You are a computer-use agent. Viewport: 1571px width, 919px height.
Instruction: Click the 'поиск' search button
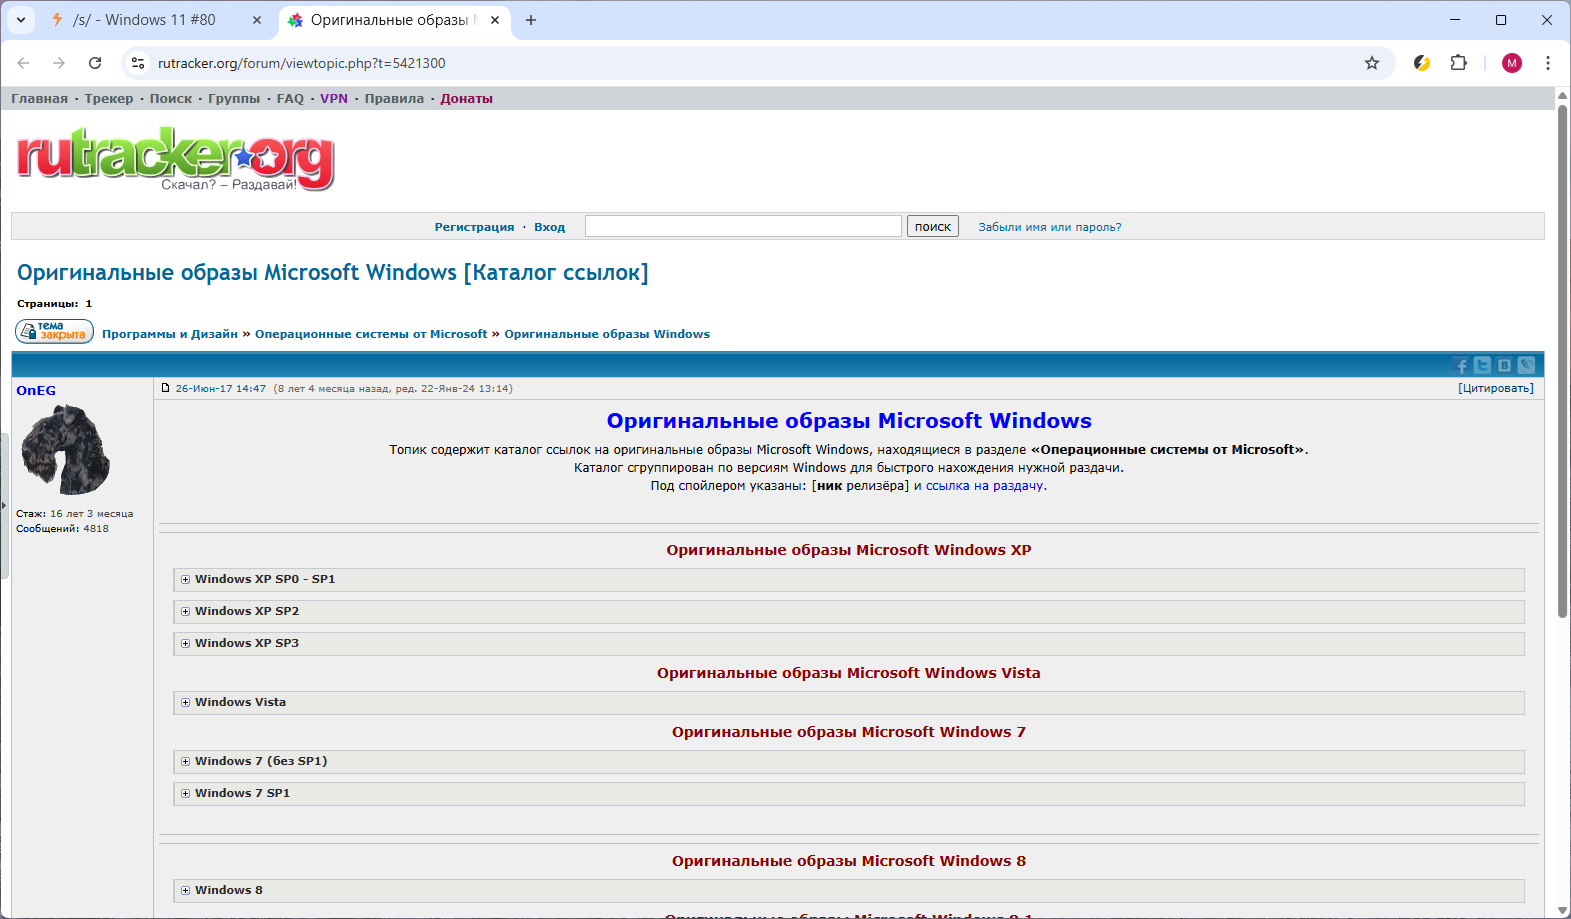[933, 227]
